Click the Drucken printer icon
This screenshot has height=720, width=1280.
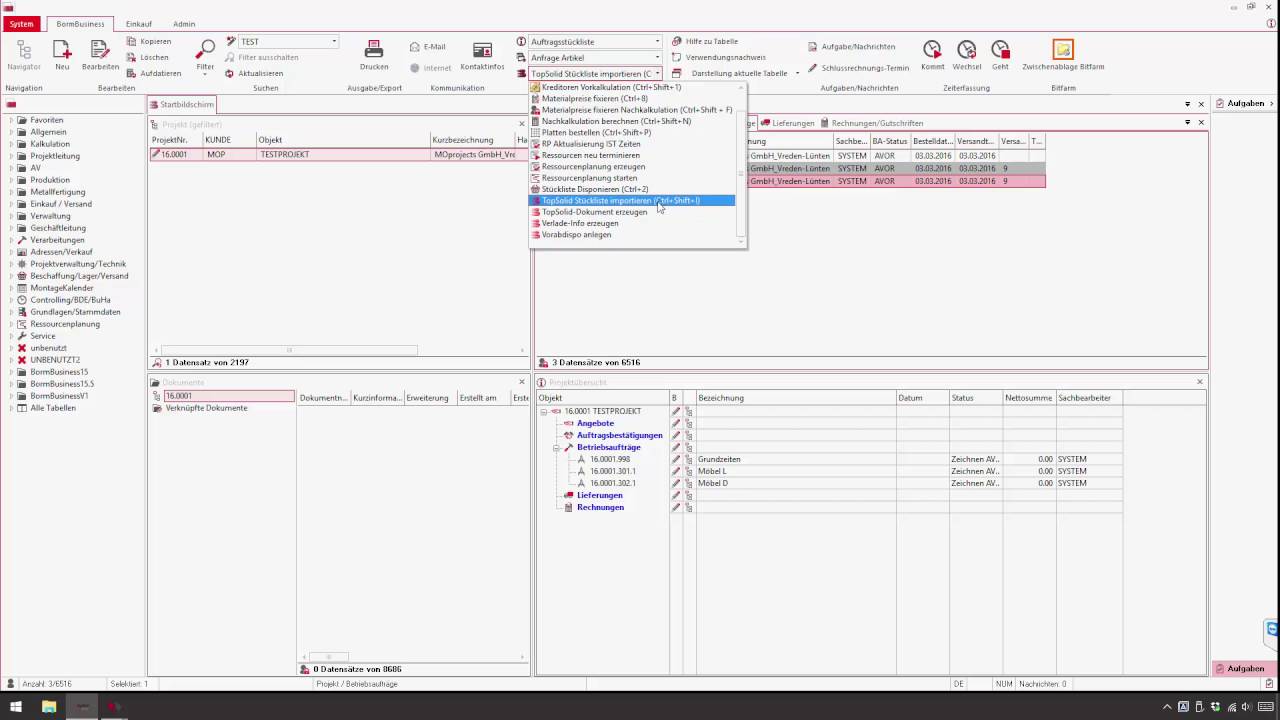pyautogui.click(x=374, y=55)
